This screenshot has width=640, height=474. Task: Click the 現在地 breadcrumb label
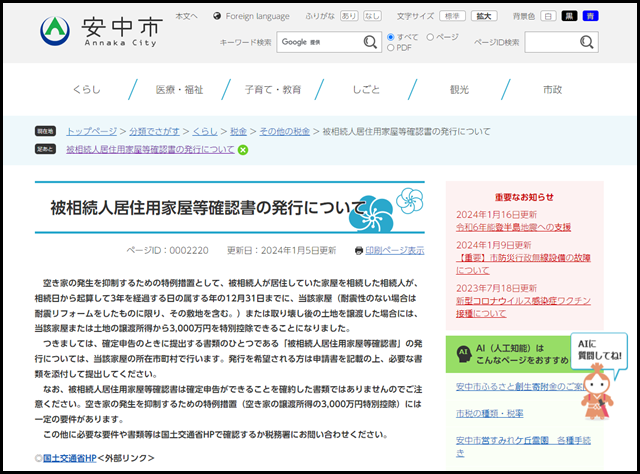(x=45, y=131)
